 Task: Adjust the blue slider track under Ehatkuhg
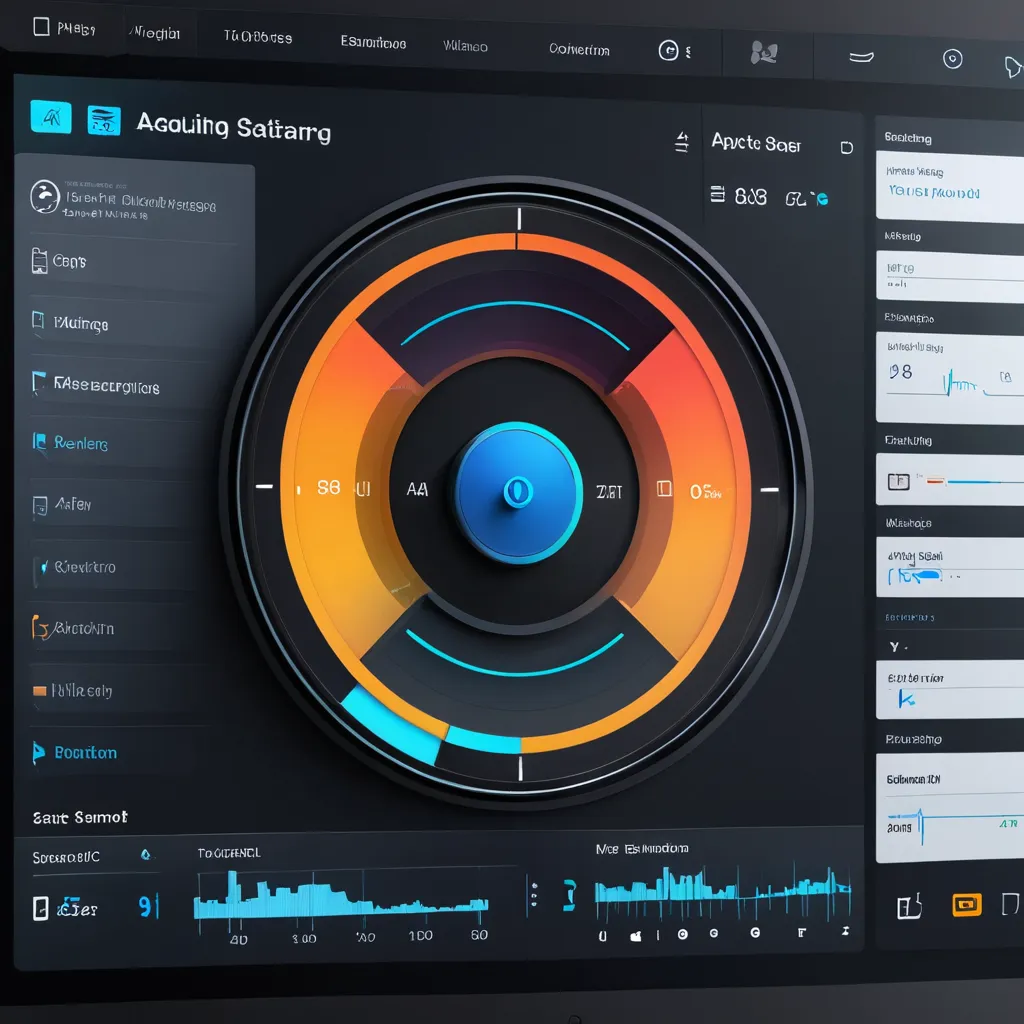[x=985, y=482]
